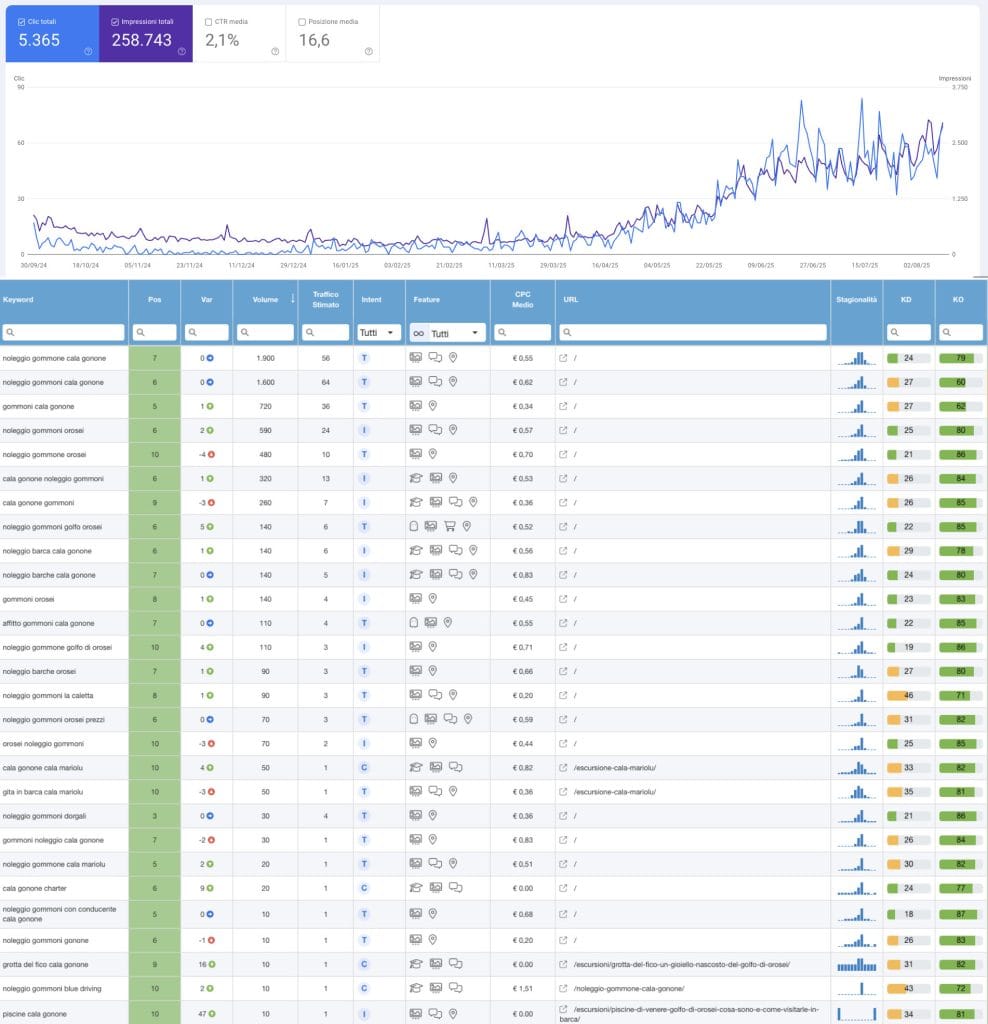This screenshot has height=1024, width=988.
Task: Open the external link icon for gommoni orosei row
Action: [563, 599]
